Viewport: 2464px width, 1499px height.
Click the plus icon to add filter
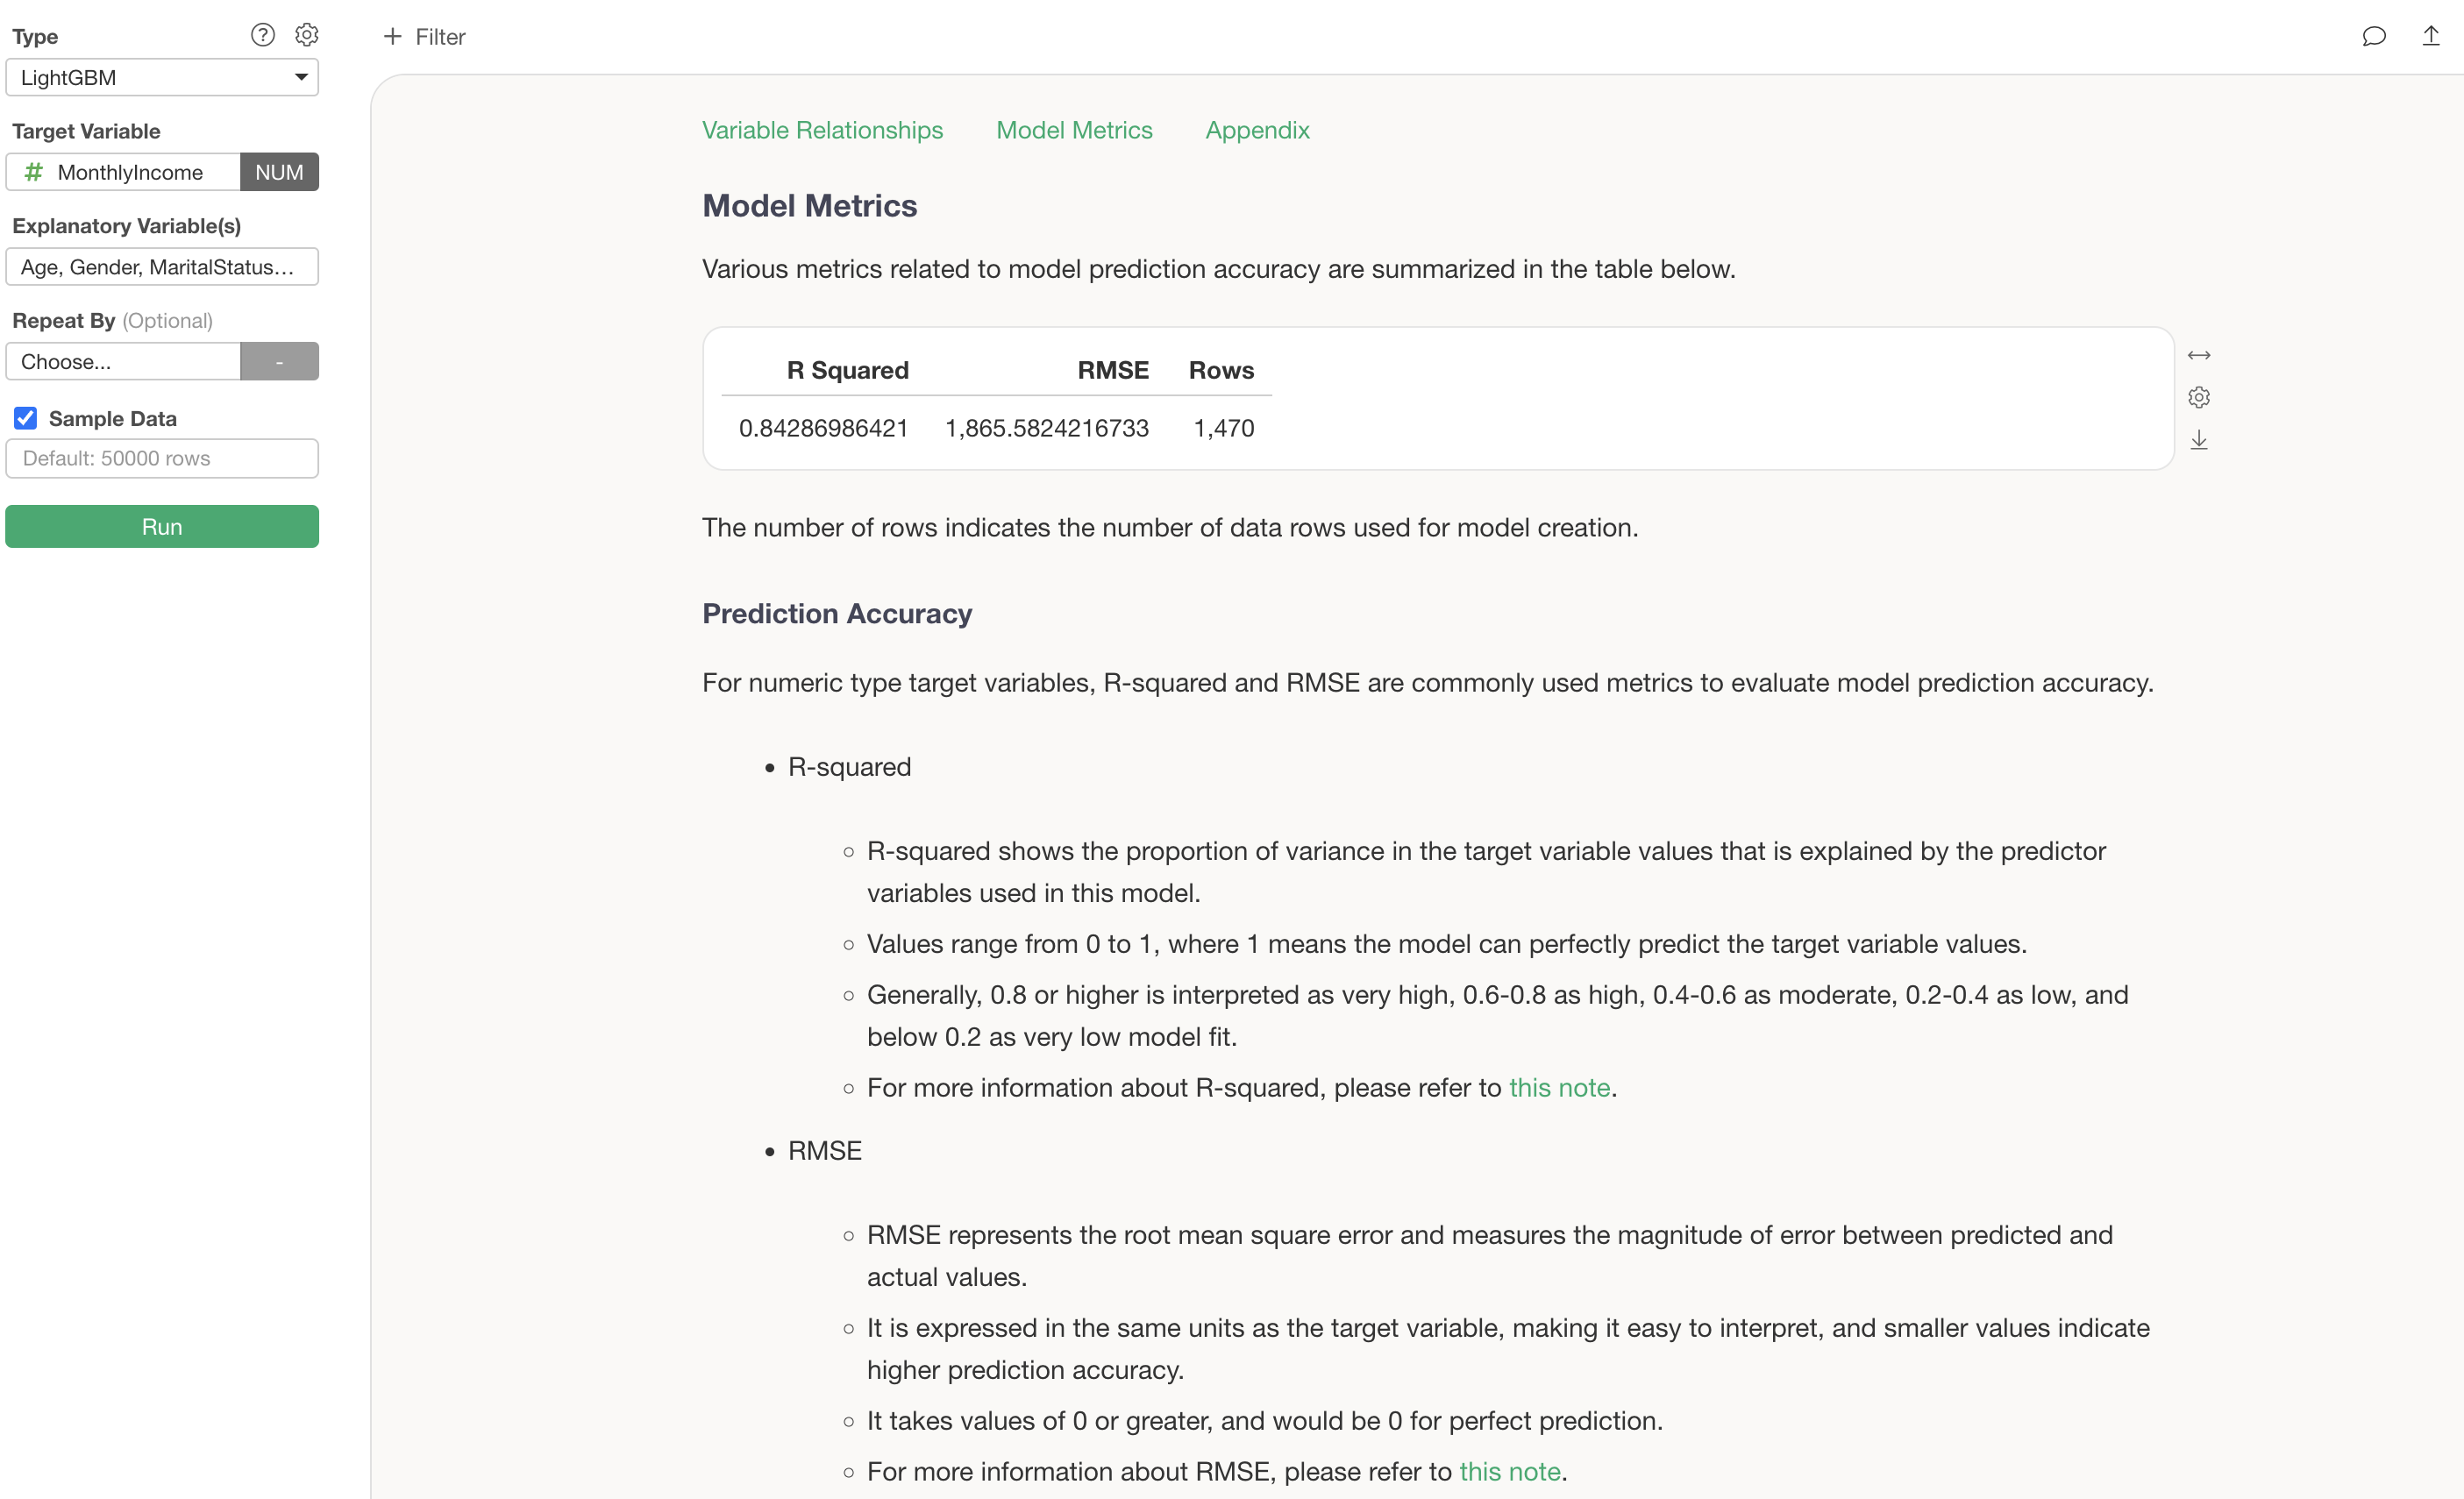coord(393,37)
